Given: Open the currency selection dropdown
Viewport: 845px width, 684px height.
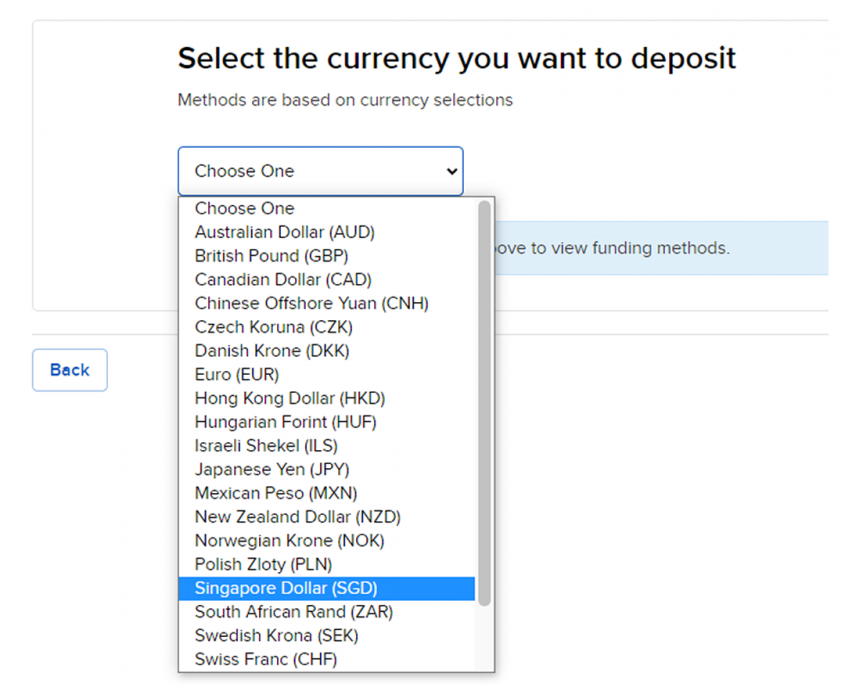Looking at the screenshot, I should 320,171.
